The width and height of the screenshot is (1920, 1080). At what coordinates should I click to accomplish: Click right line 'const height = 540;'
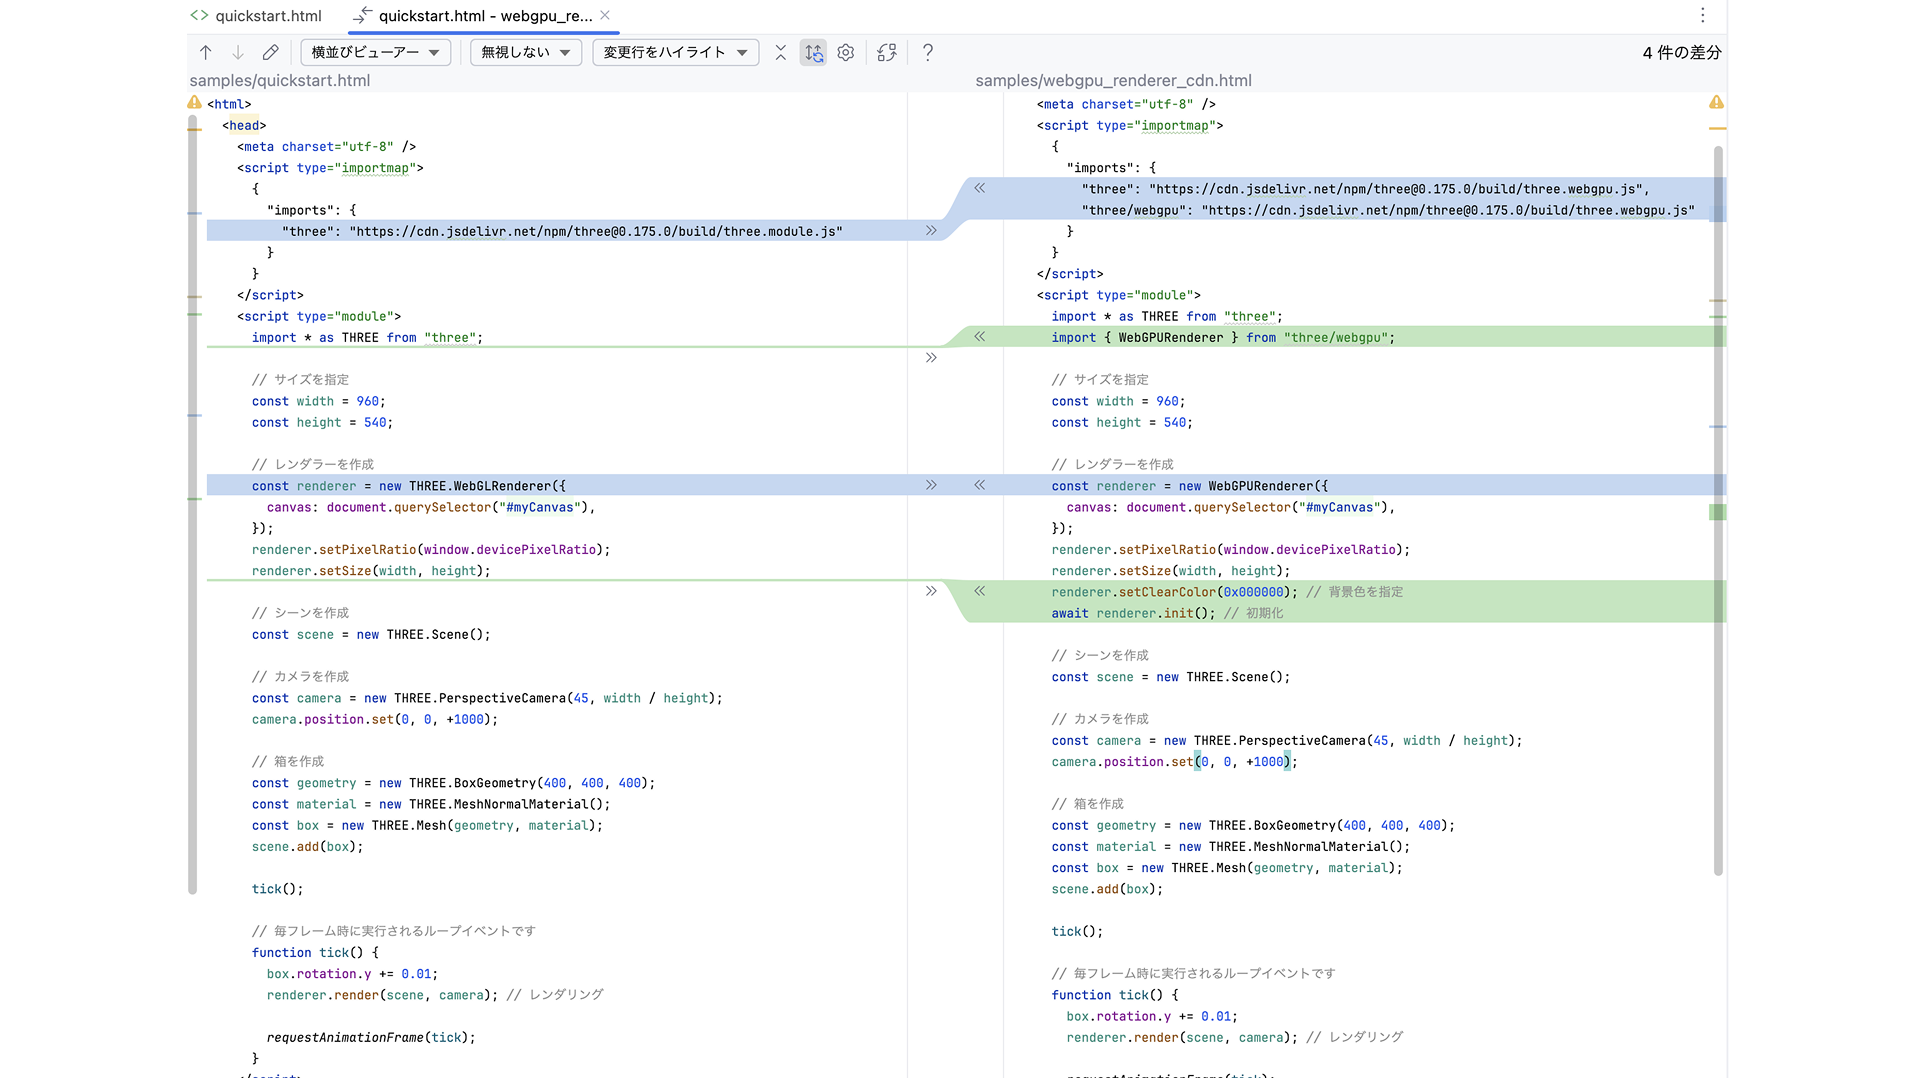tap(1122, 422)
